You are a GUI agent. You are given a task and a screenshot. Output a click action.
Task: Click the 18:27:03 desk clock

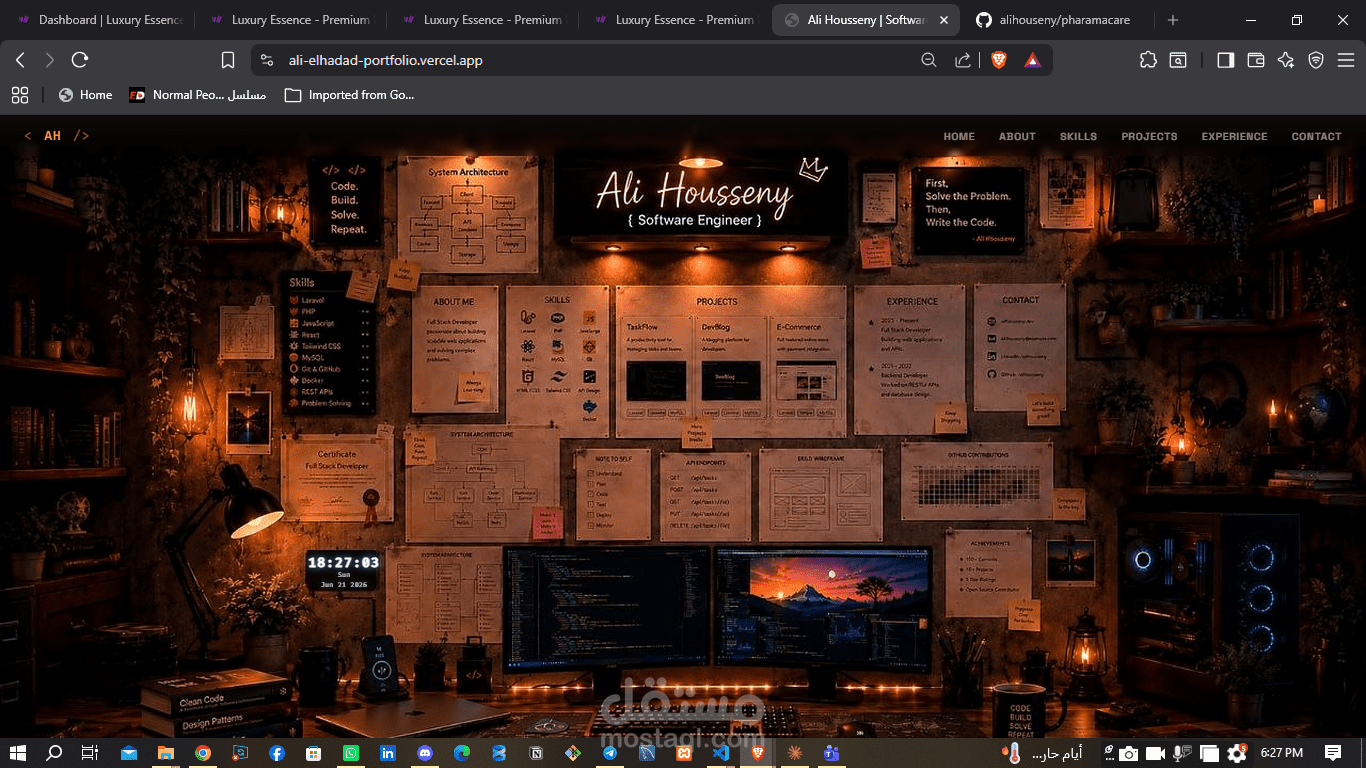pyautogui.click(x=343, y=572)
